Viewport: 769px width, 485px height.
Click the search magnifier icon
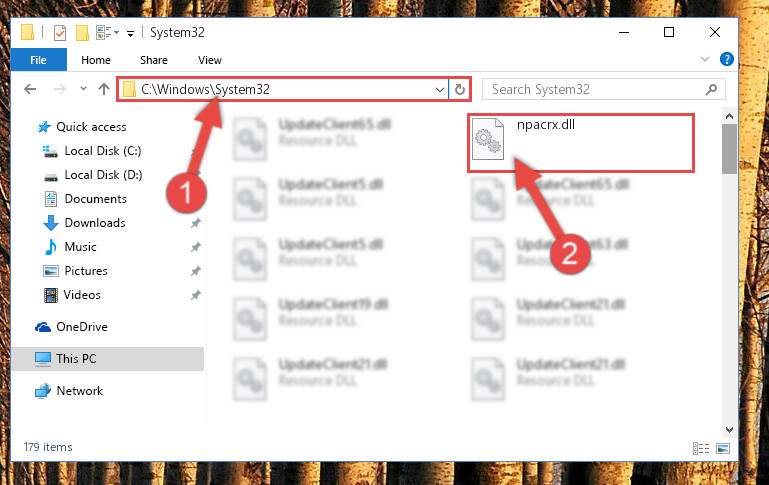(x=711, y=89)
